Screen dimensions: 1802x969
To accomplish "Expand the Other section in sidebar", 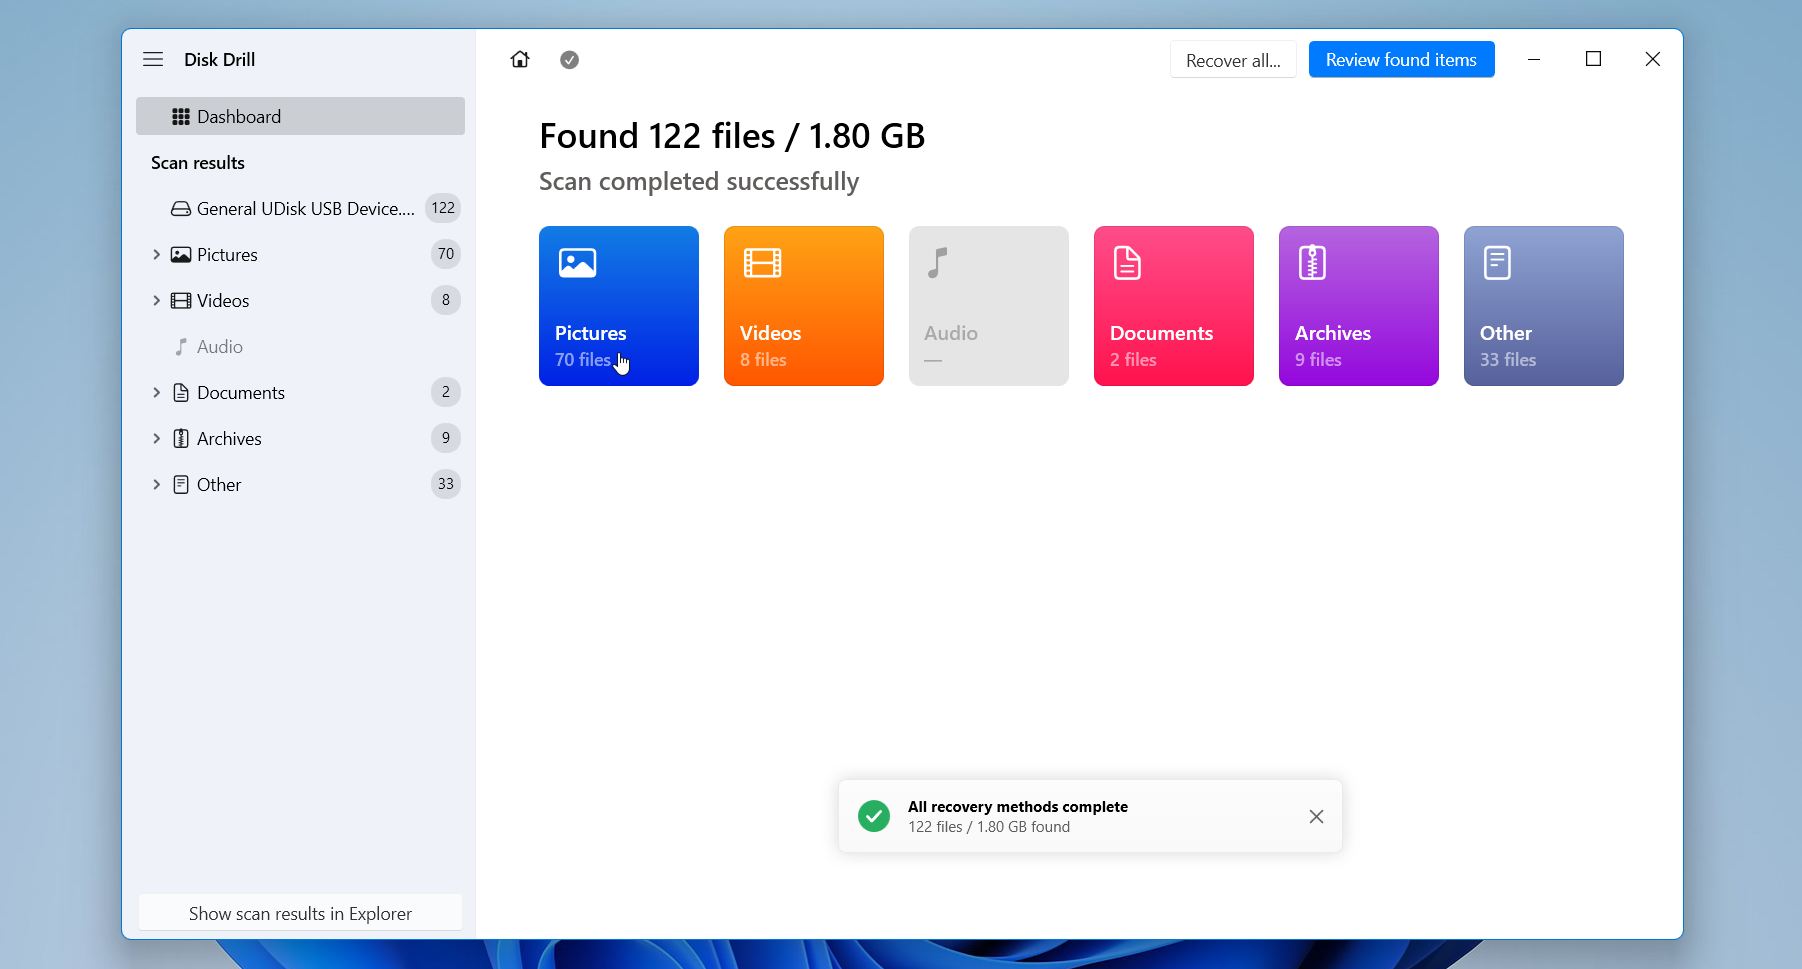I will [156, 484].
